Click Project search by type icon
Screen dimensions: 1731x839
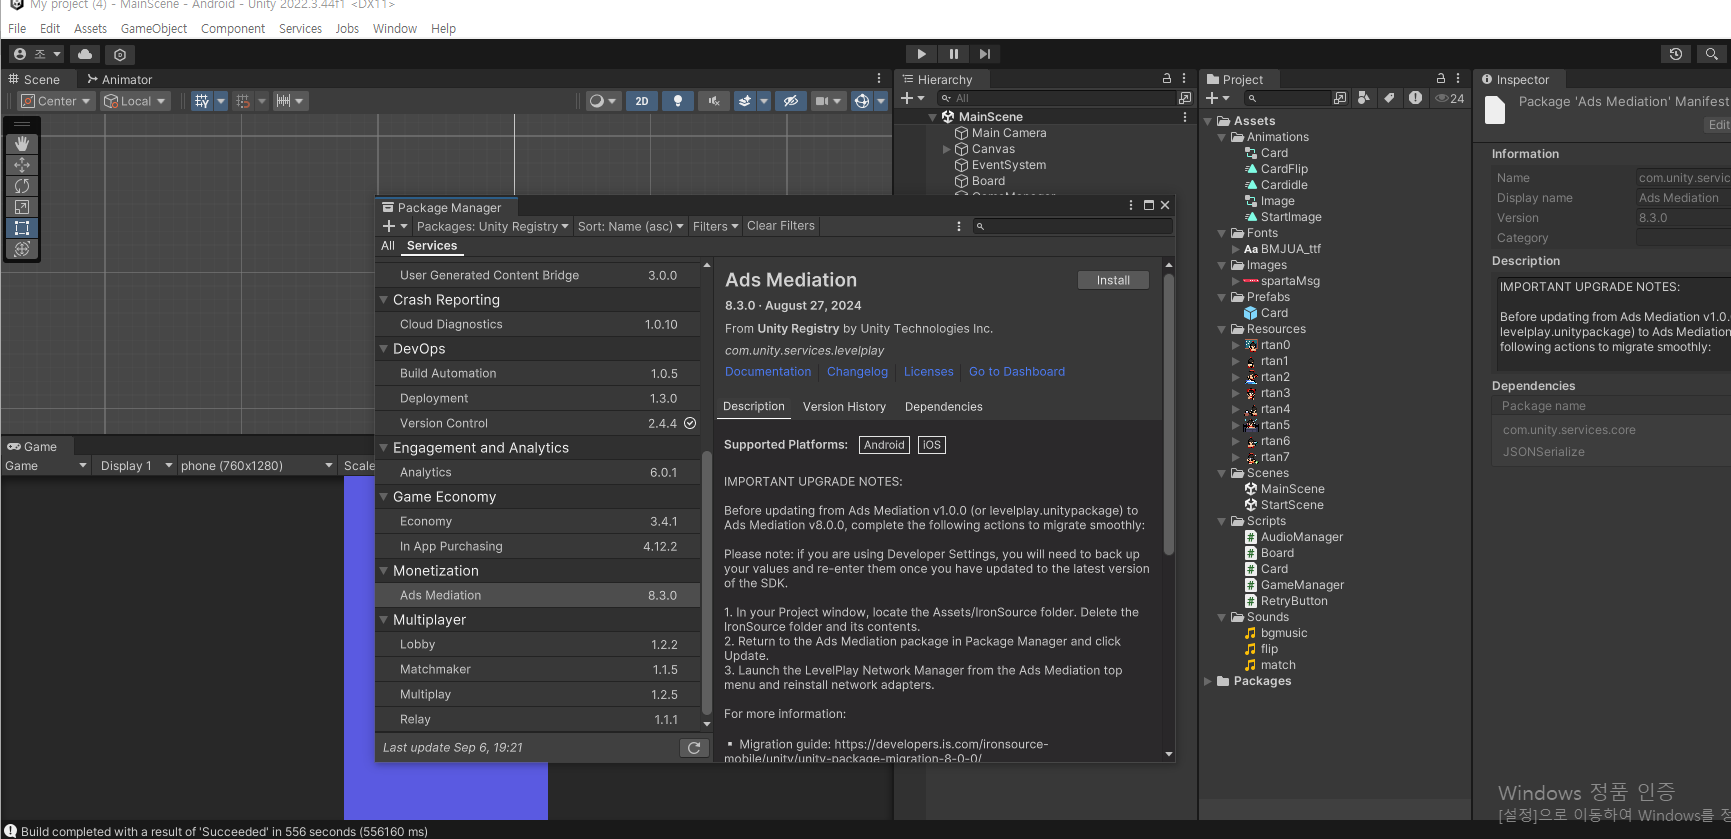pyautogui.click(x=1364, y=98)
